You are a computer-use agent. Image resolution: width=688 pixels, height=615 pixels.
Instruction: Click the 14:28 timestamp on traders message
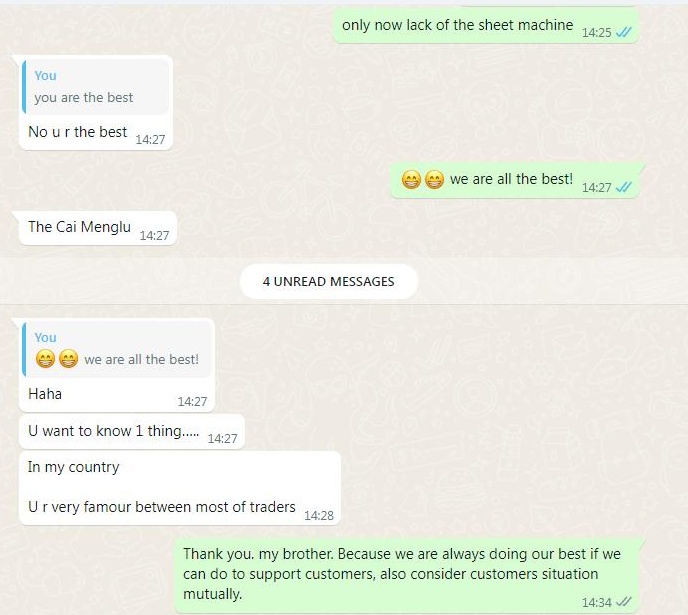coord(319,515)
